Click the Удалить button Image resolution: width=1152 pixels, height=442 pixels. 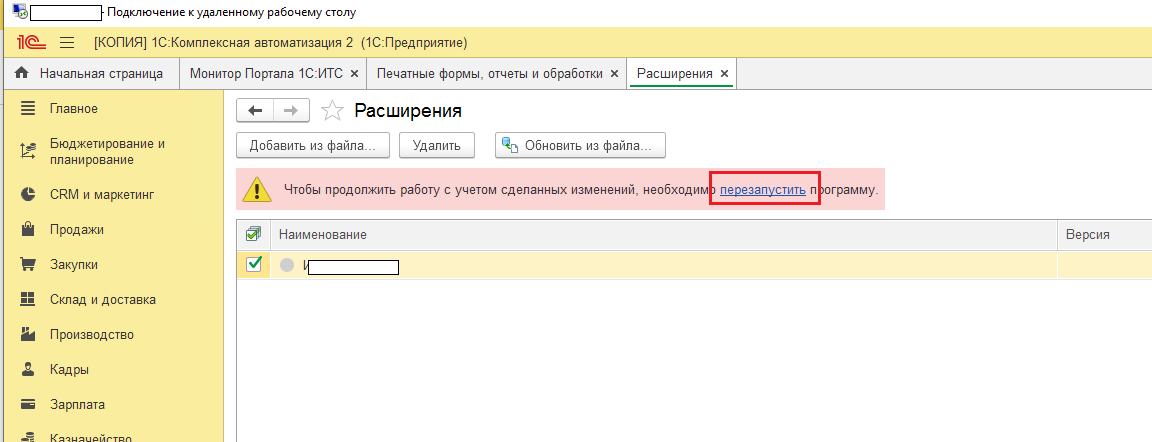(x=436, y=145)
